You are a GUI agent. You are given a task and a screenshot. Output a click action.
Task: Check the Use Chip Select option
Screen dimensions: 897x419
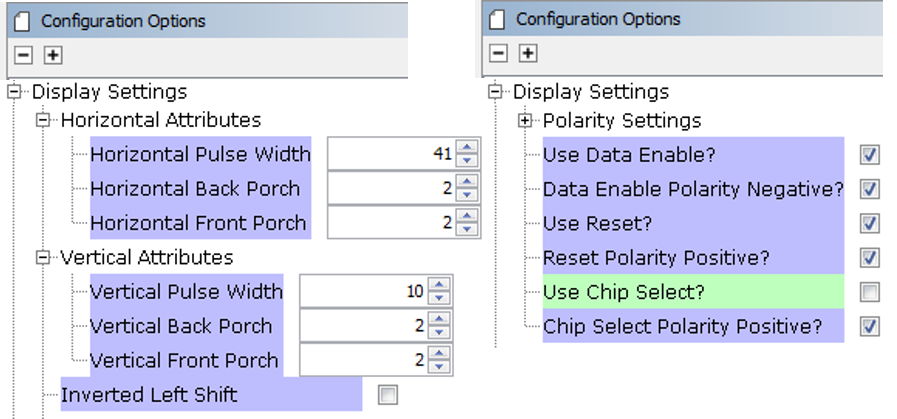click(x=870, y=292)
